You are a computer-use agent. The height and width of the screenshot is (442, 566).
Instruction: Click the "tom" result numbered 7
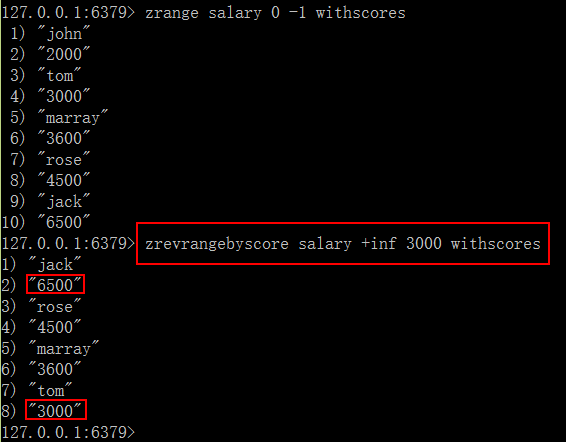point(51,390)
